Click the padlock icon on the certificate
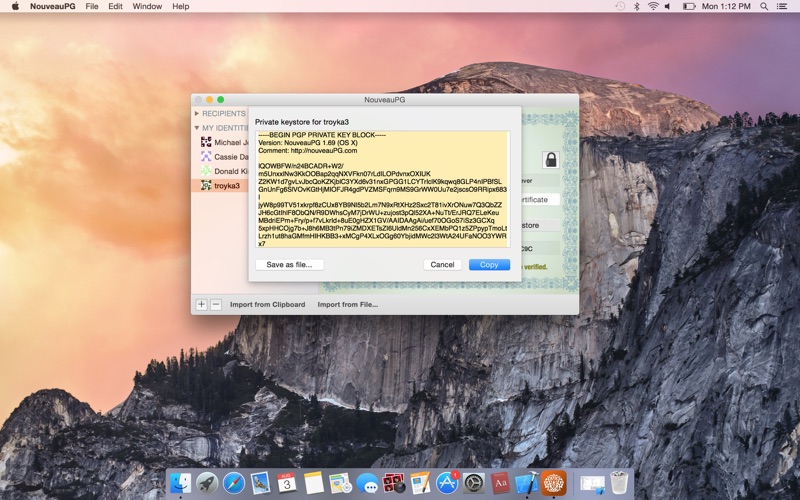 551,160
